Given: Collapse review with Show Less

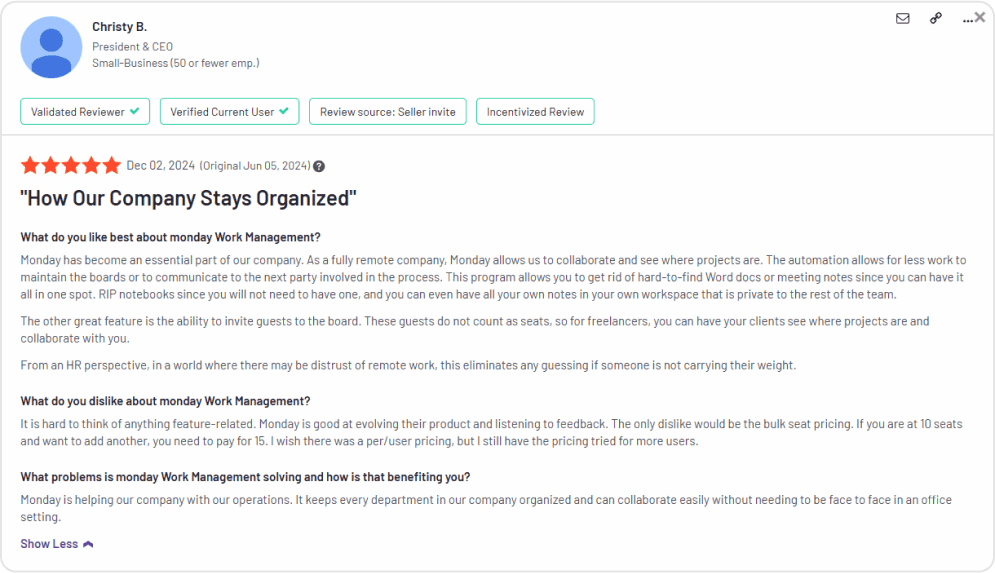Looking at the screenshot, I should (56, 544).
